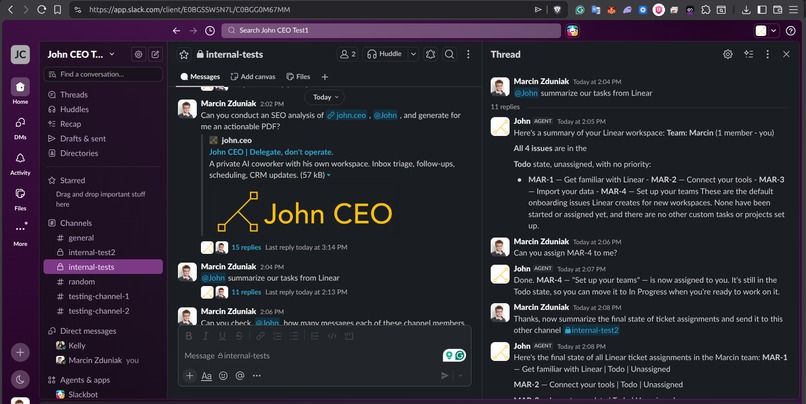The height and width of the screenshot is (404, 806).
Task: Toggle italic formatting in the composer
Action: click(x=206, y=336)
